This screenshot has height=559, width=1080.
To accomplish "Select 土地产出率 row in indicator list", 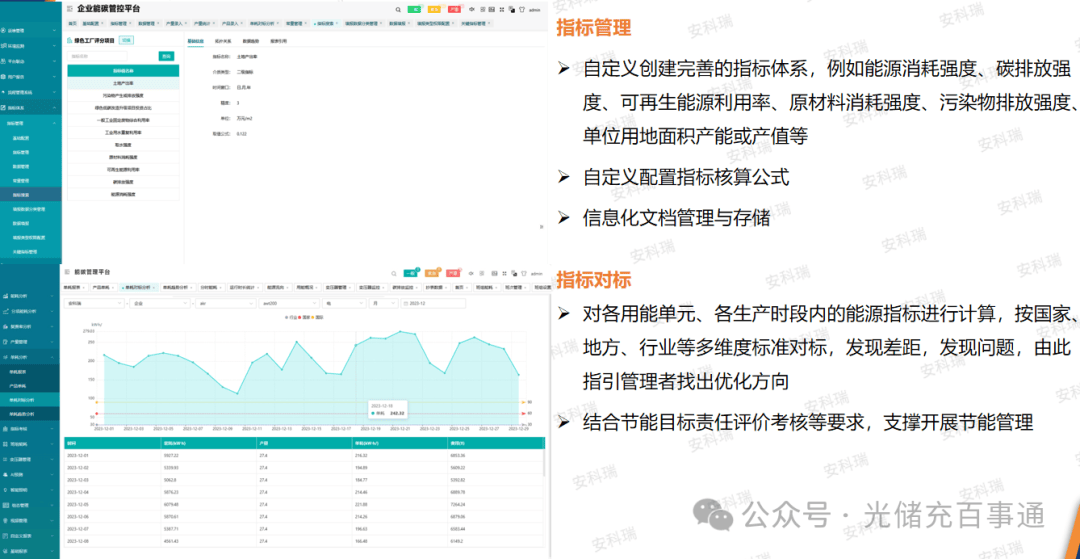I will click(123, 82).
